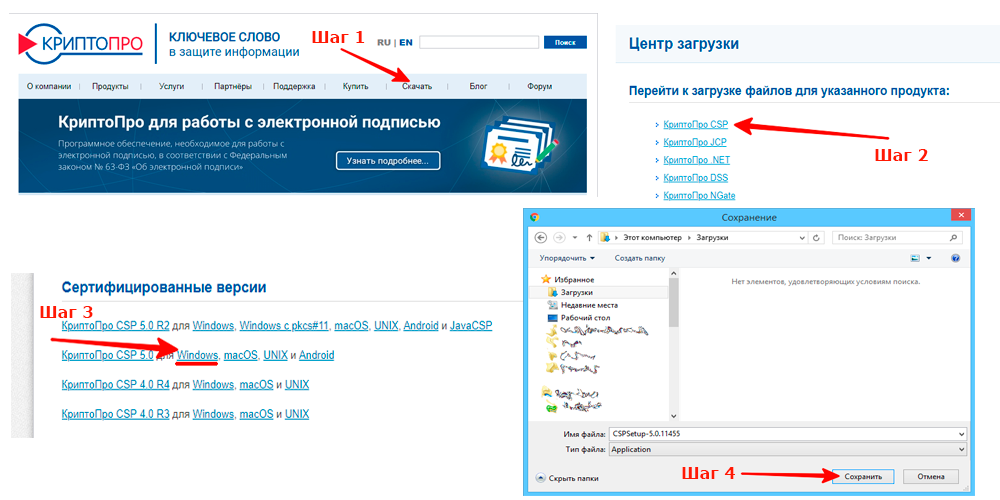This screenshot has width=1000, height=500.
Task: Go back in the save dialog
Action: (x=541, y=237)
